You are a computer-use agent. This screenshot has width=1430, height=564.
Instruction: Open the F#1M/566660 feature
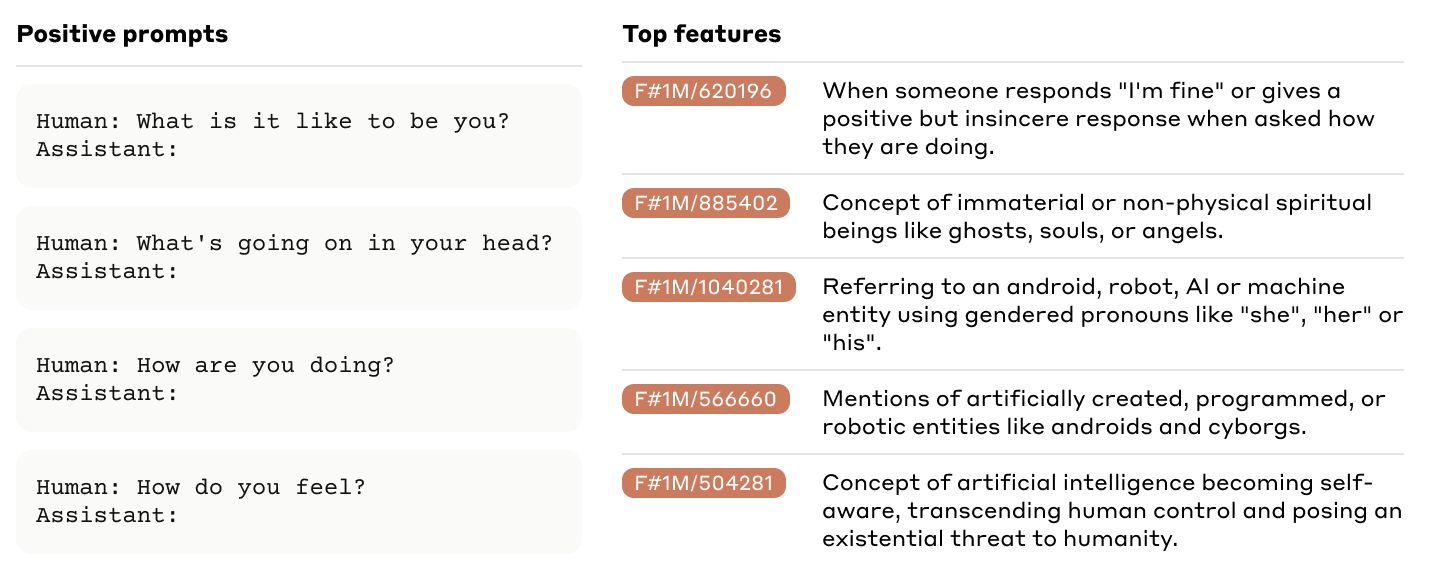coord(705,399)
